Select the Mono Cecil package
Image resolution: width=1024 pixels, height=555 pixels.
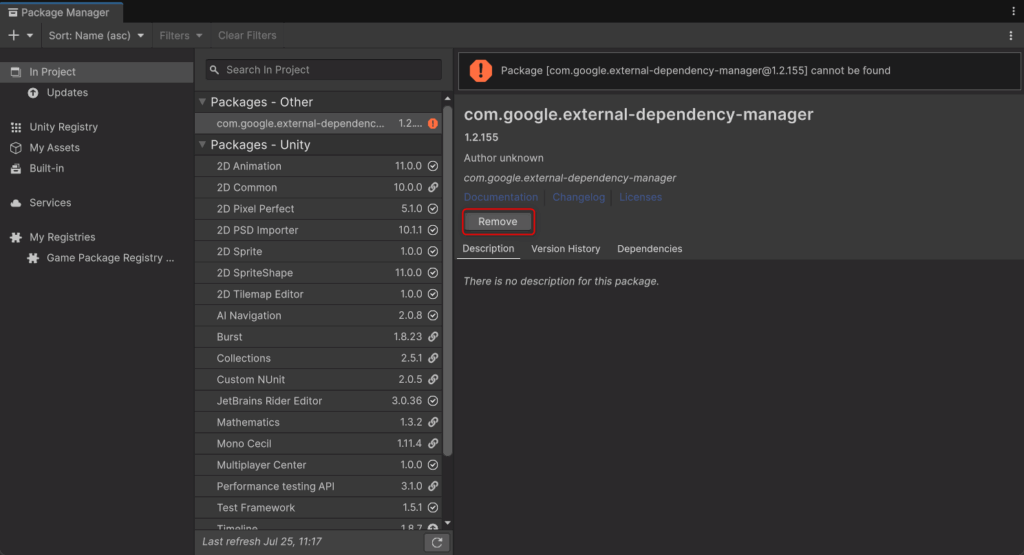tap(319, 443)
